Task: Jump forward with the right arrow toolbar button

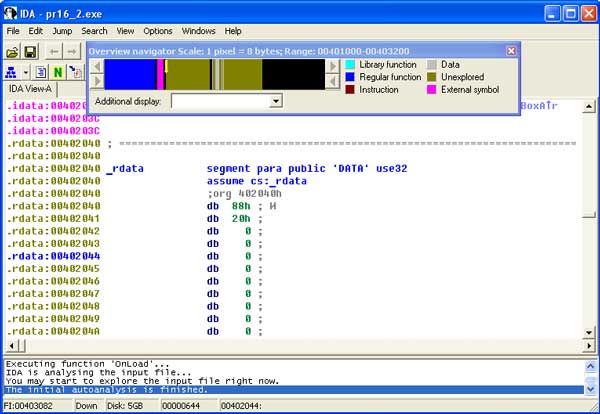Action: pos(72,52)
